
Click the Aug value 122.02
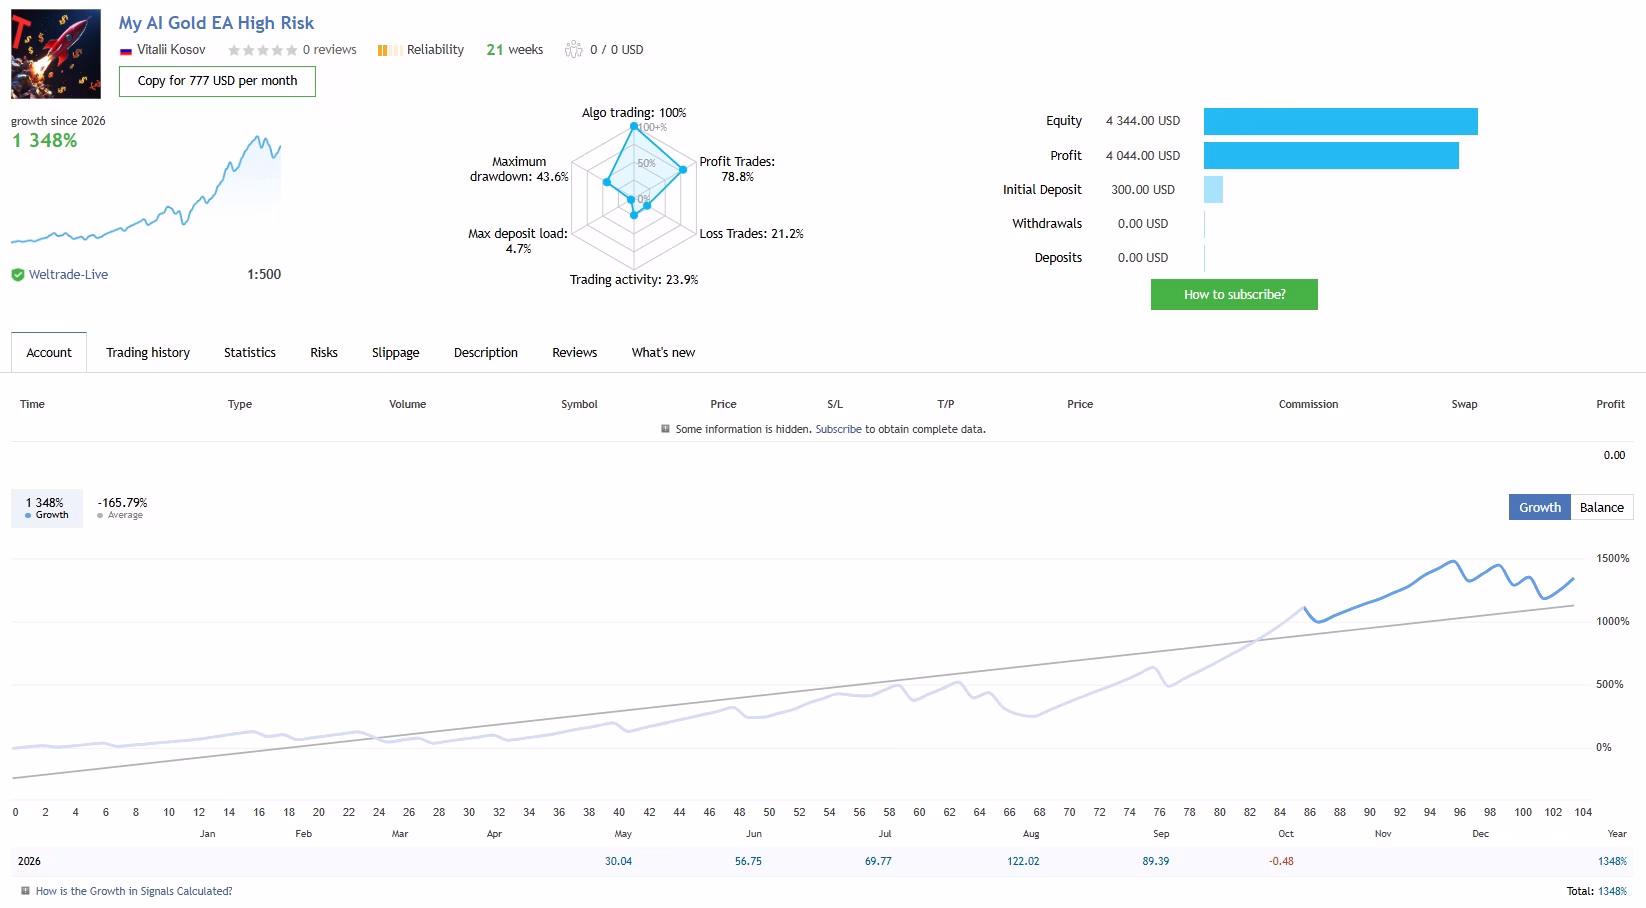tap(1023, 861)
